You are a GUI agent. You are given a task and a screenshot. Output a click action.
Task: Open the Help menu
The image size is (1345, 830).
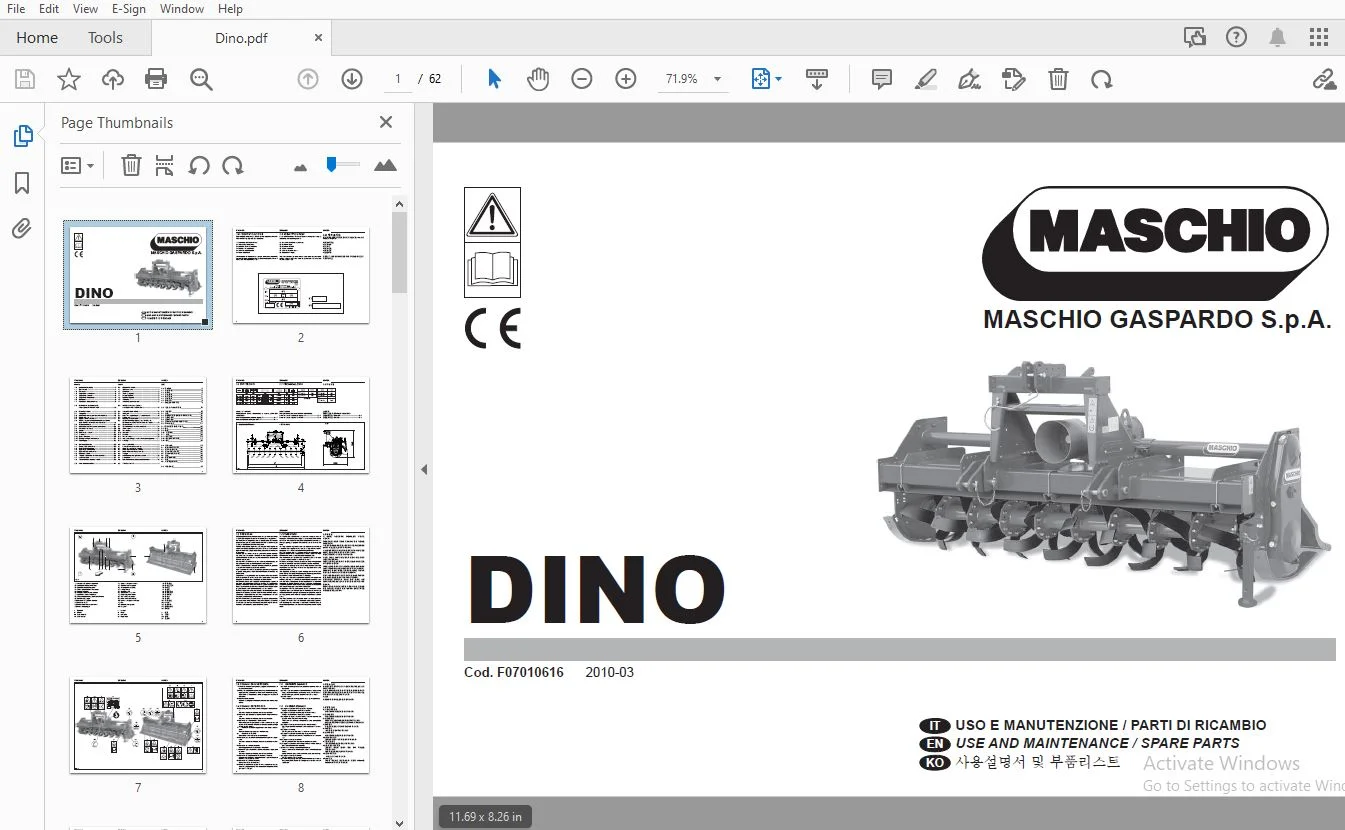pyautogui.click(x=230, y=9)
